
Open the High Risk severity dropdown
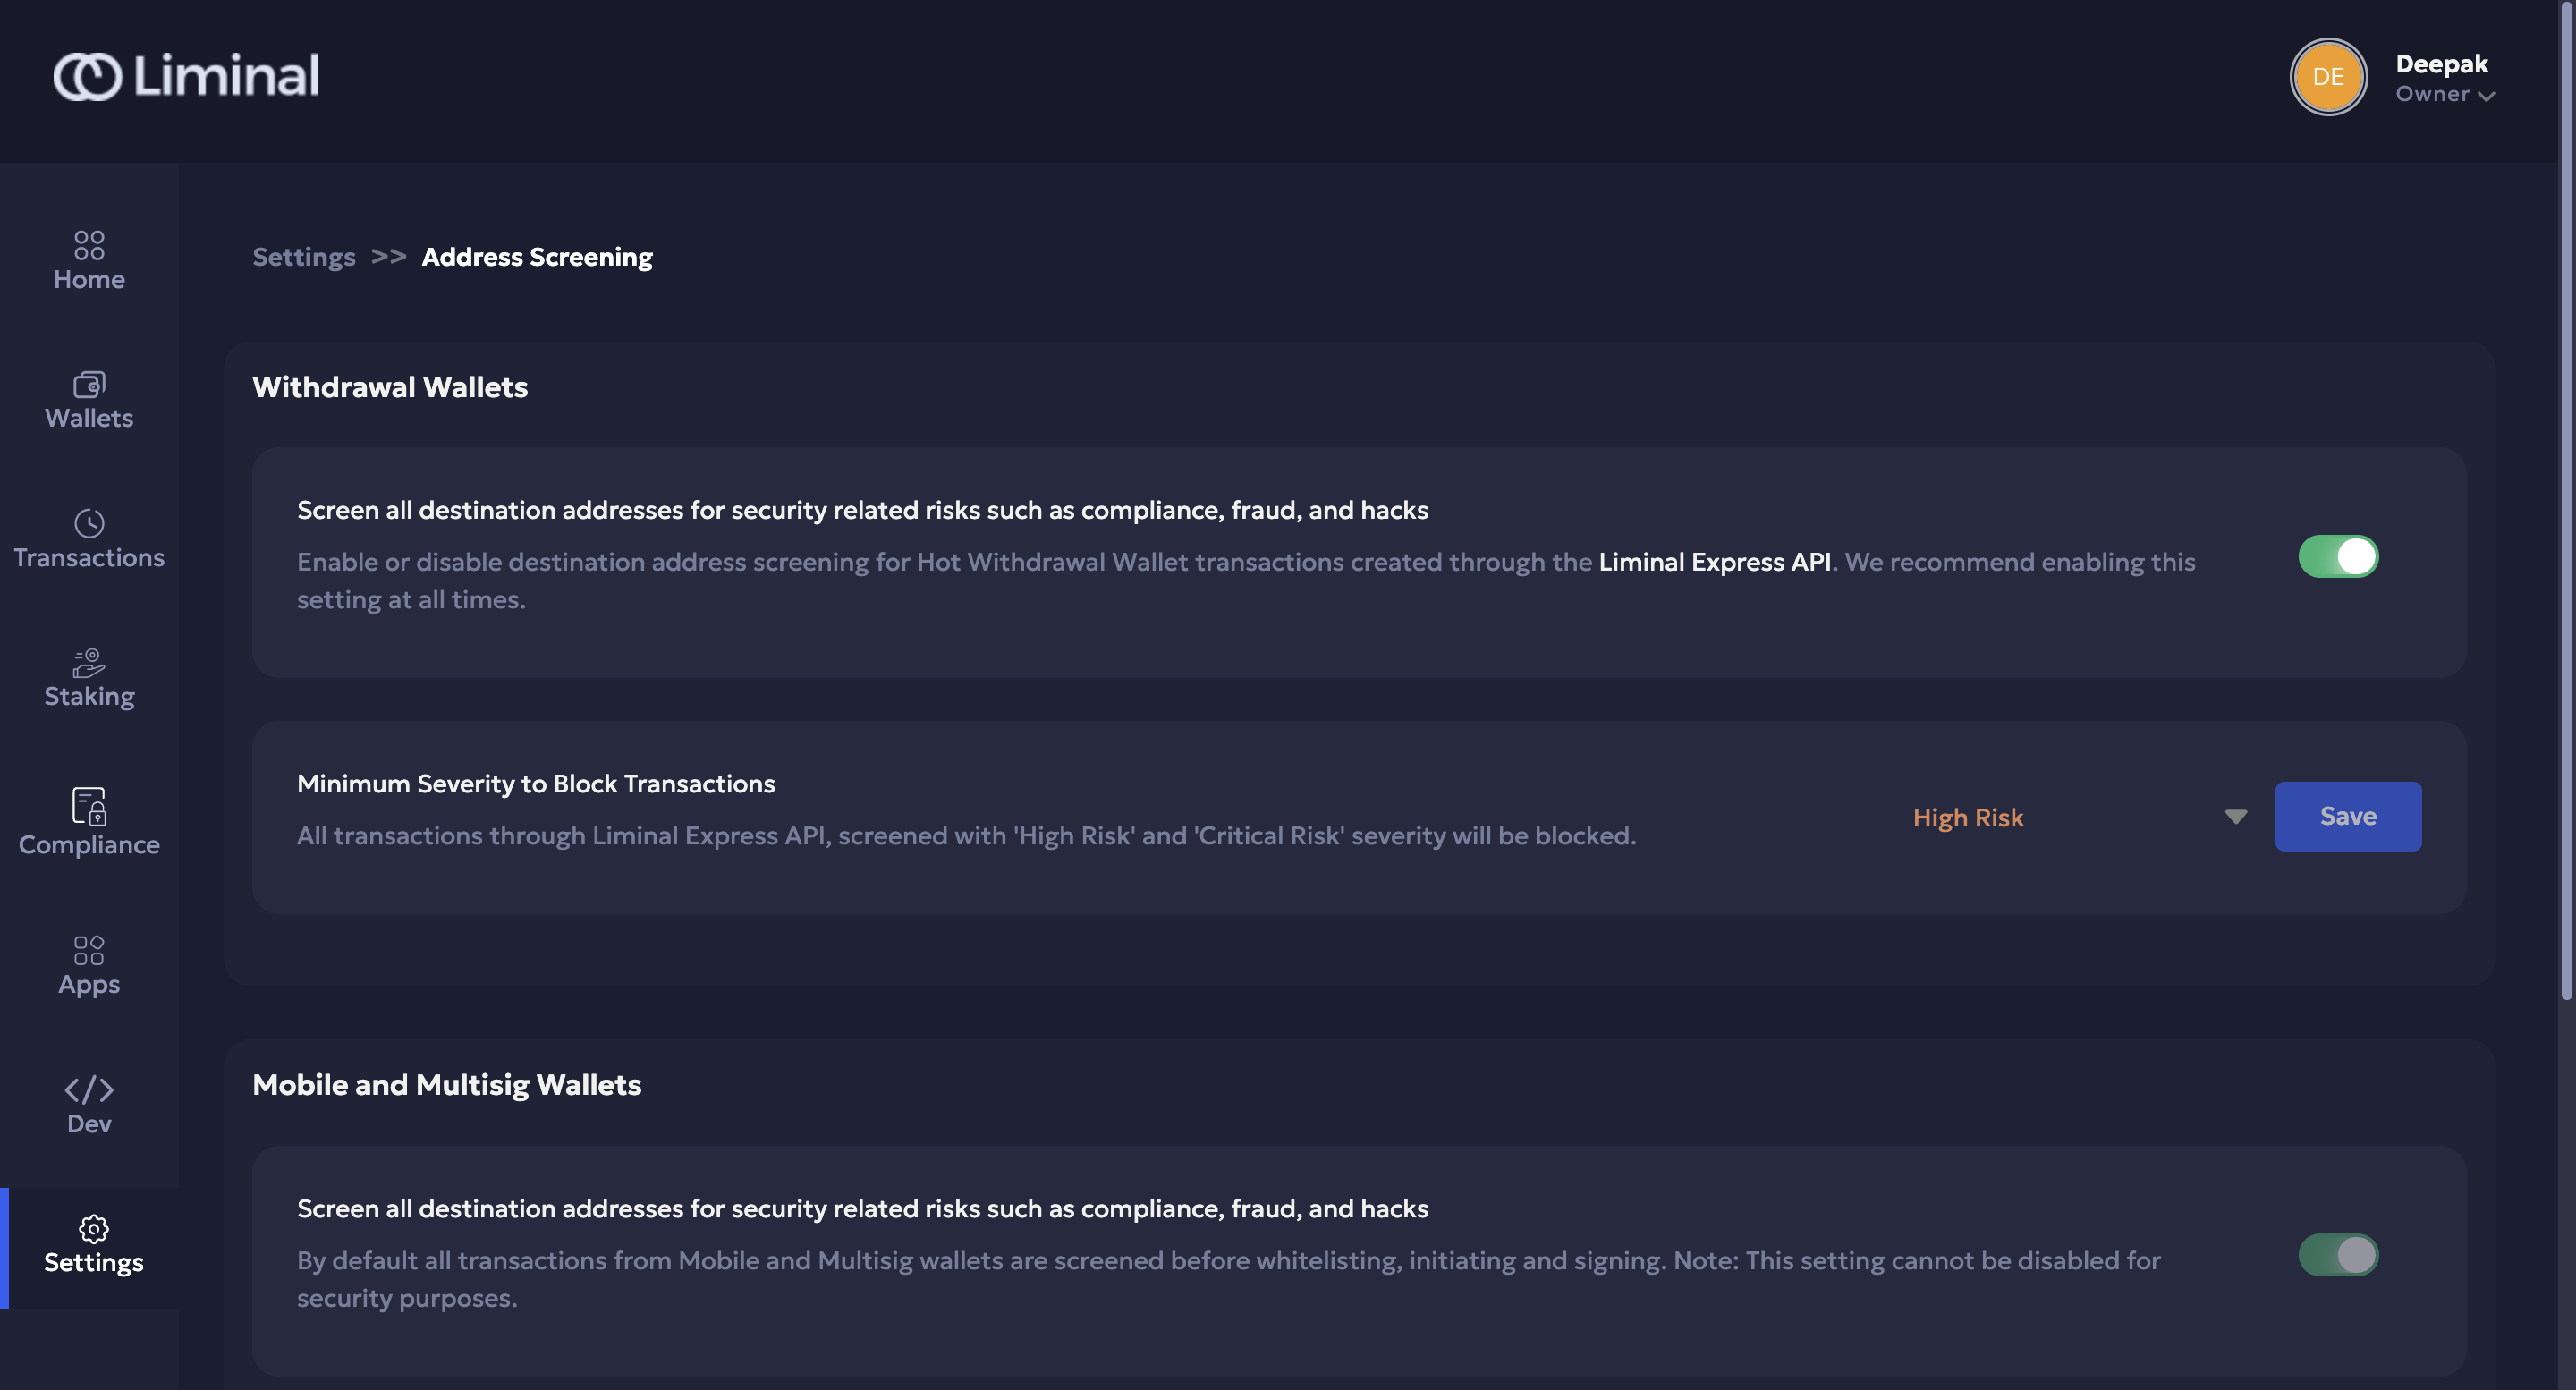2080,817
